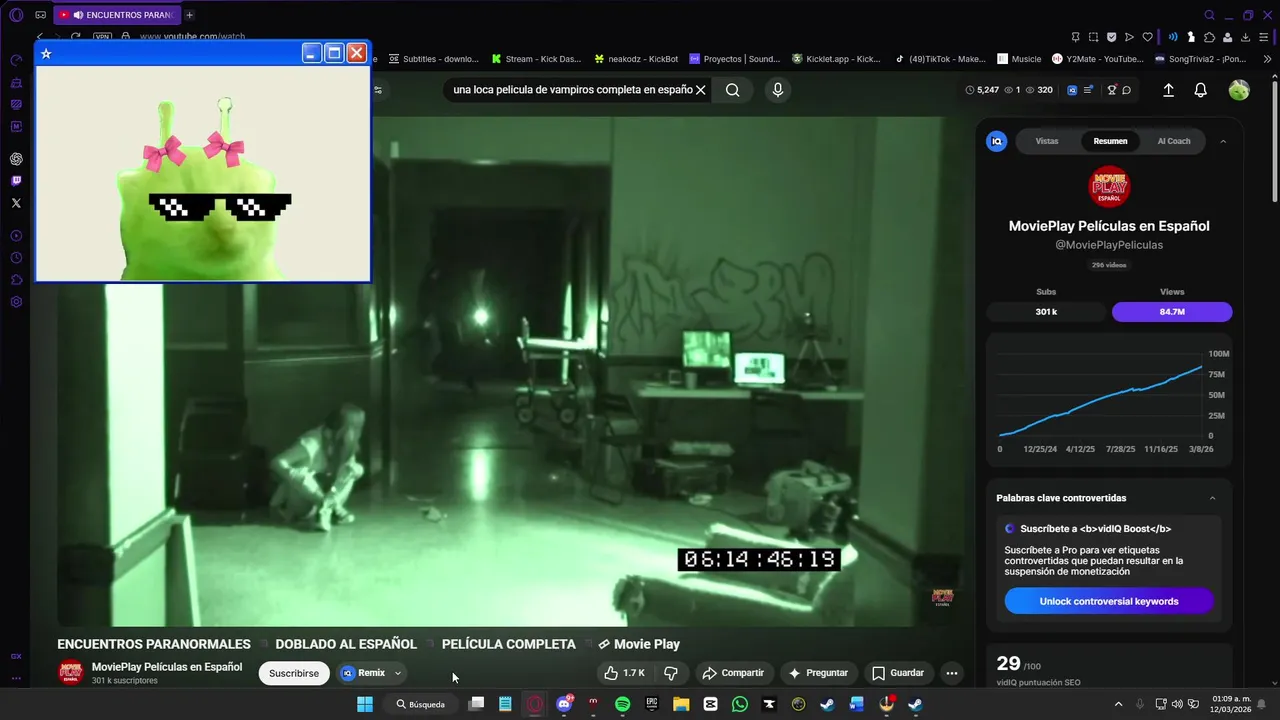This screenshot has width=1280, height=720.
Task: Open the Stream - Kick Dashboard bookmark
Action: (x=536, y=59)
